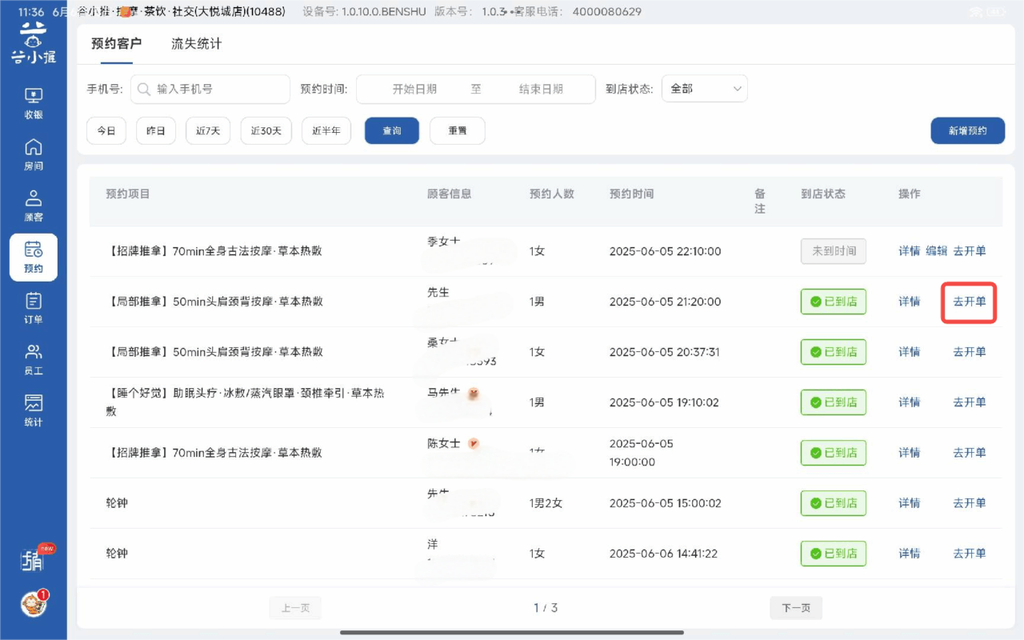Open the 收银 cashier sidebar icon
The width and height of the screenshot is (1024, 640).
pyautogui.click(x=33, y=103)
